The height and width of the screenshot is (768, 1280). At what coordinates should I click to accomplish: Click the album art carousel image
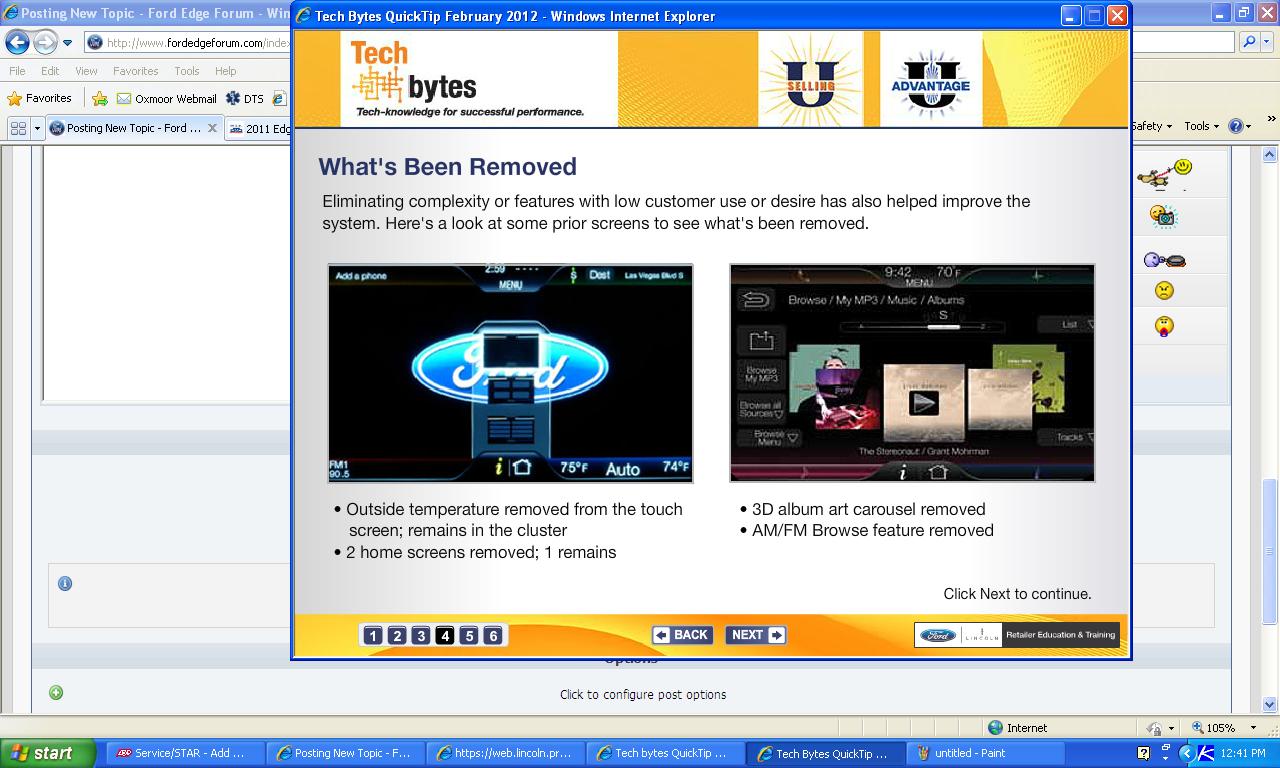click(x=912, y=372)
